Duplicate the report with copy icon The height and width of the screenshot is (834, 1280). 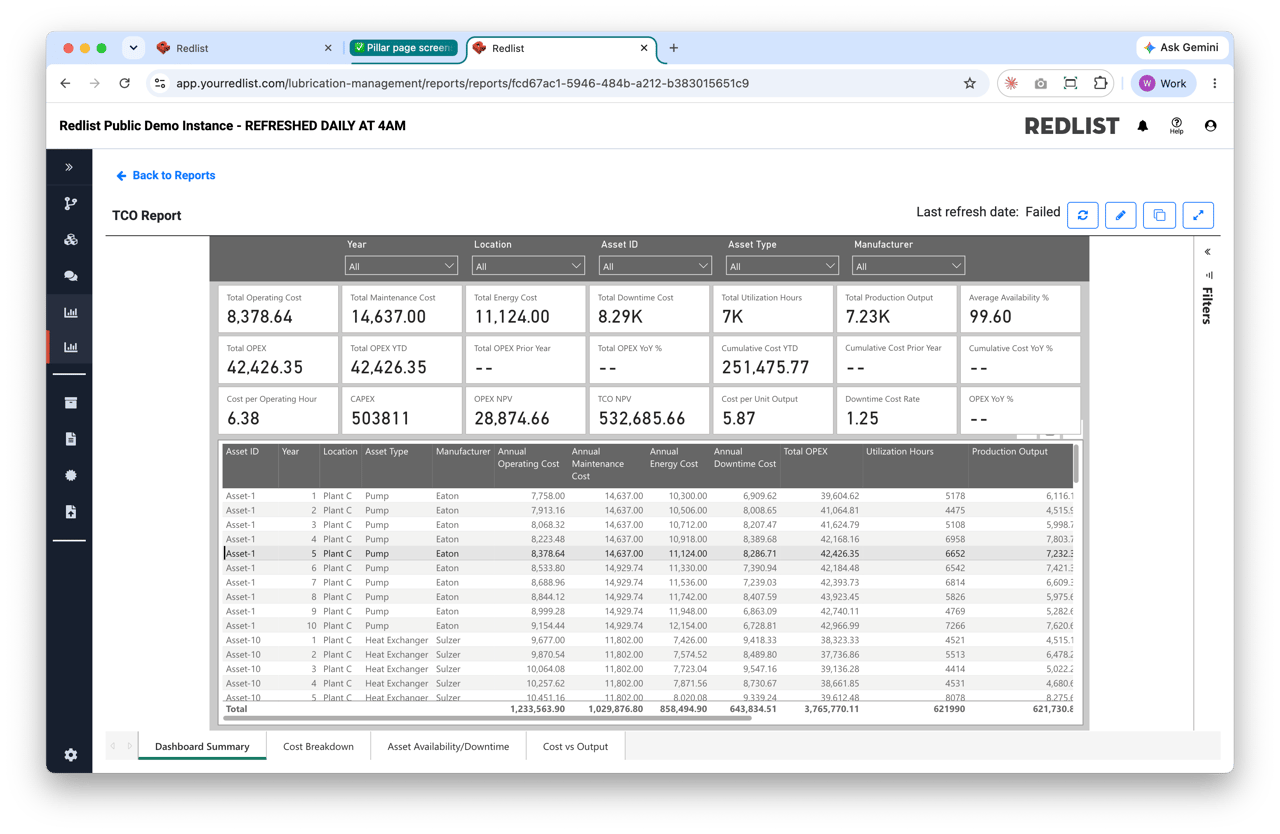tap(1159, 215)
